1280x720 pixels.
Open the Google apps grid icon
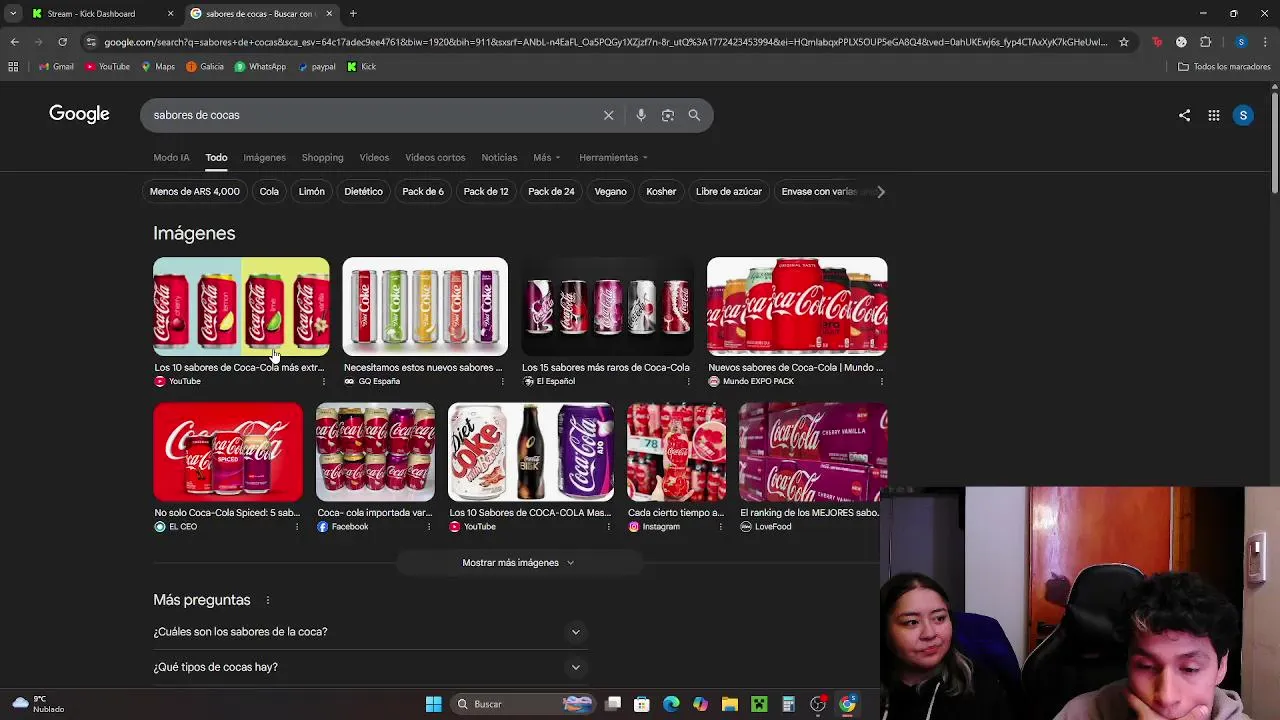click(1213, 115)
